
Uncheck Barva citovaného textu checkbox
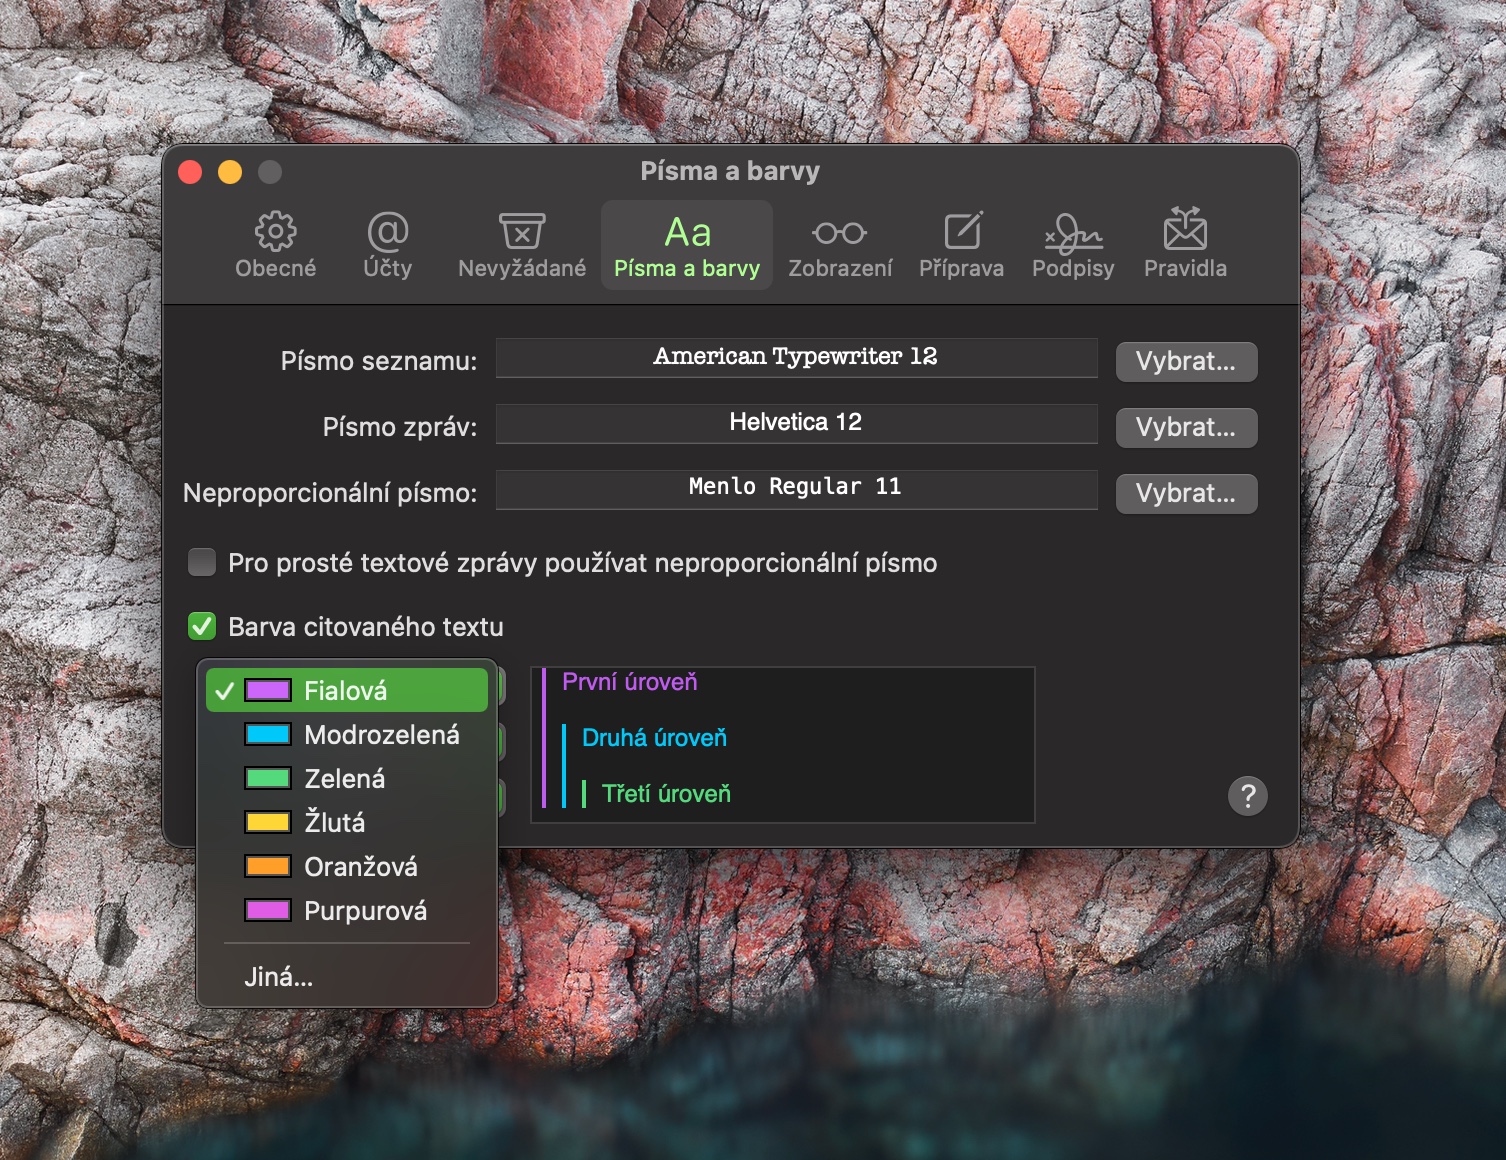(202, 626)
